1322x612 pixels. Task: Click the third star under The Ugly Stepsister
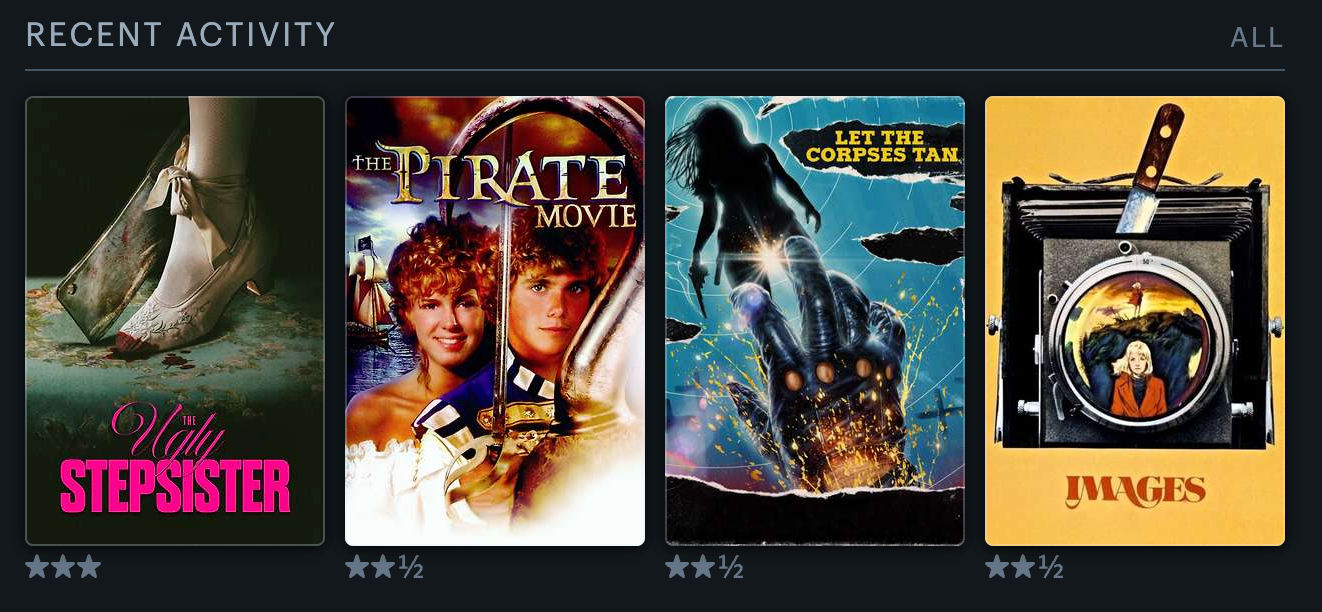[89, 568]
